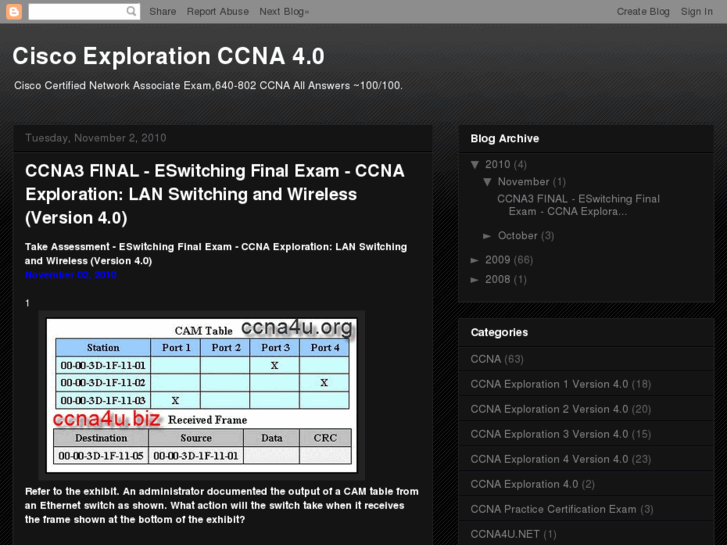Expand the October archive triangle

pyautogui.click(x=487, y=236)
